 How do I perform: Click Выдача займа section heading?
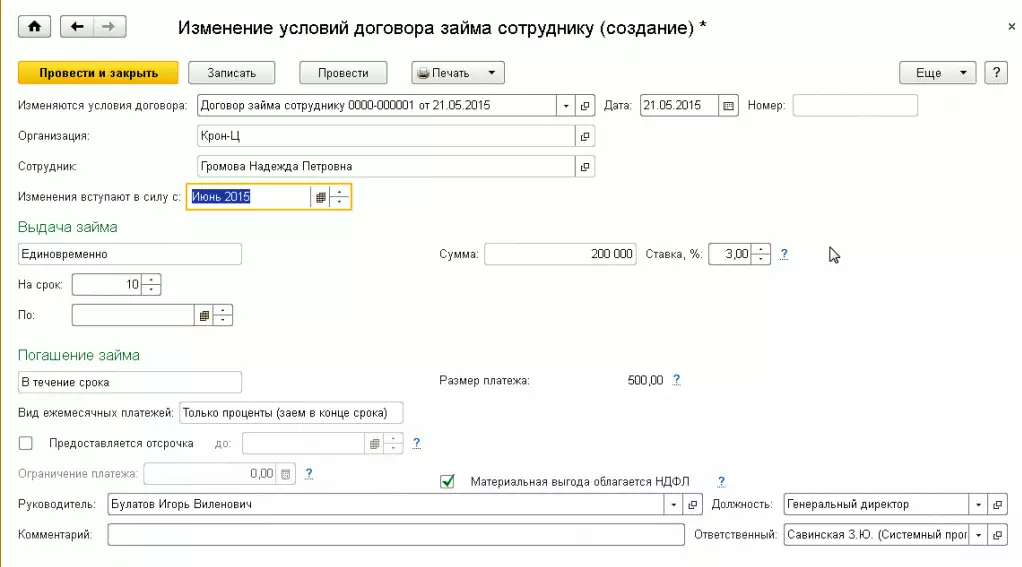(x=68, y=227)
